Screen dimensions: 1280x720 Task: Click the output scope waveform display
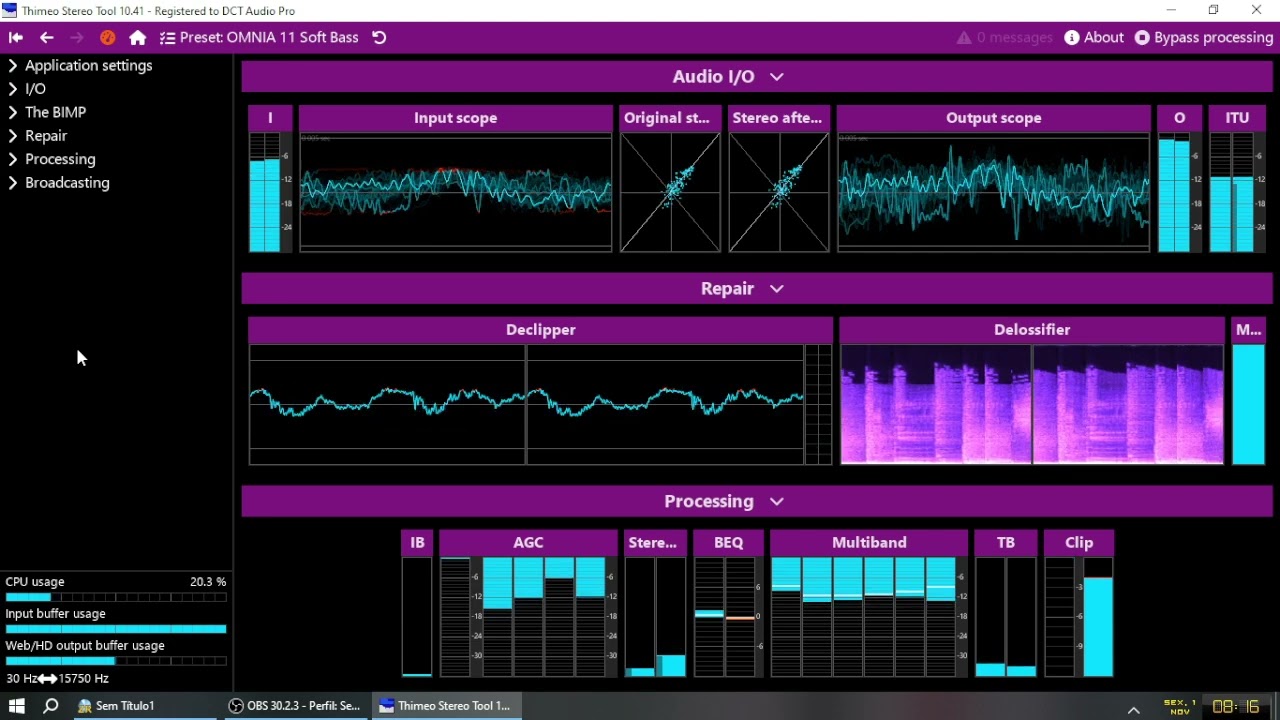coord(994,192)
